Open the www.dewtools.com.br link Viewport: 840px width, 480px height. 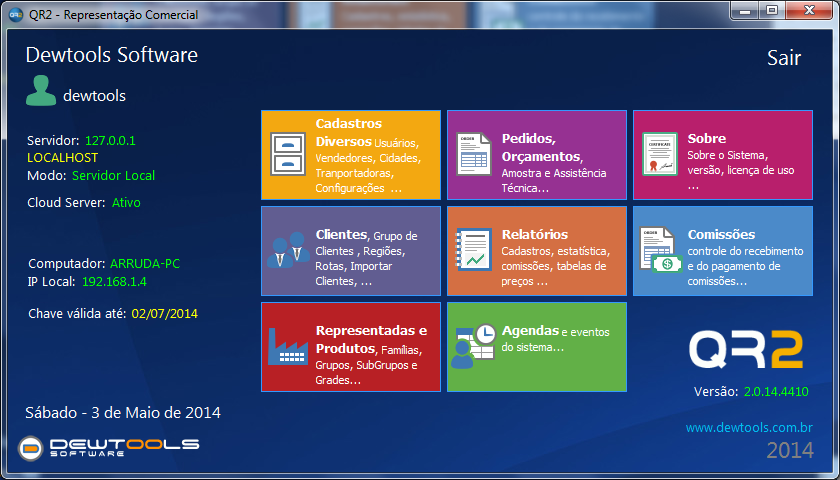pyautogui.click(x=749, y=428)
